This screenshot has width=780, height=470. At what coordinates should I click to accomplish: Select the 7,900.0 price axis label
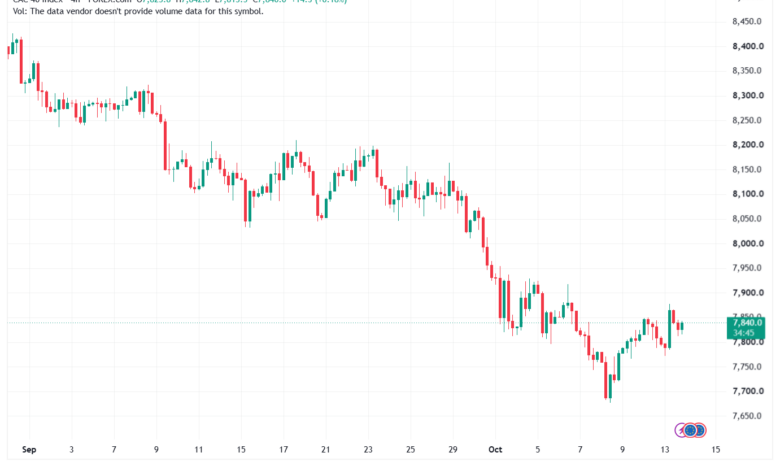coord(748,292)
